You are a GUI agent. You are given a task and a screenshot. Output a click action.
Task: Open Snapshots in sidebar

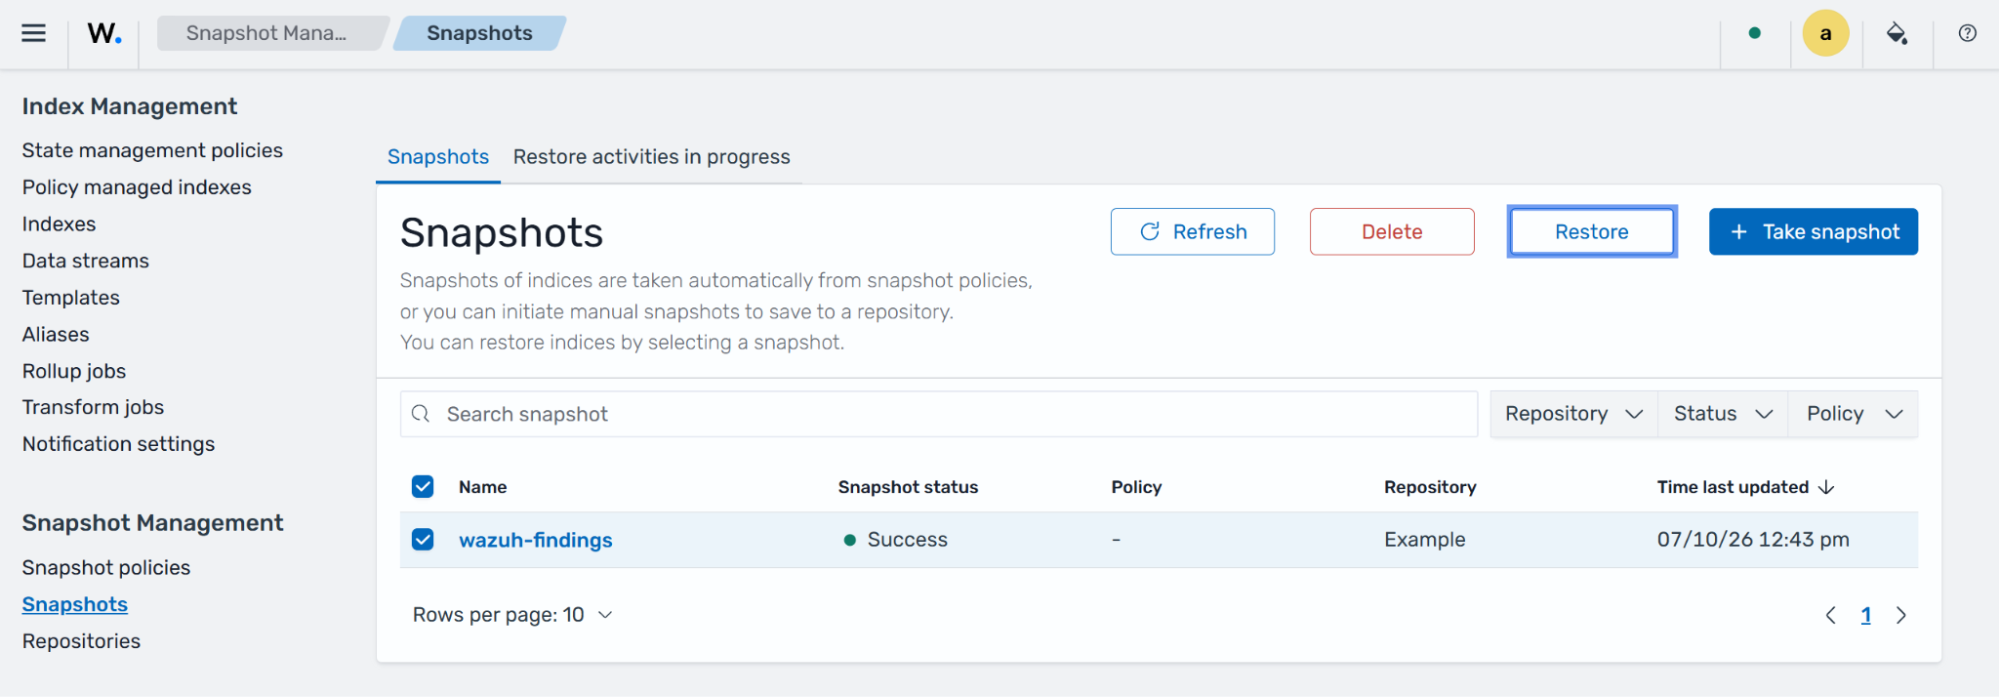click(x=75, y=605)
